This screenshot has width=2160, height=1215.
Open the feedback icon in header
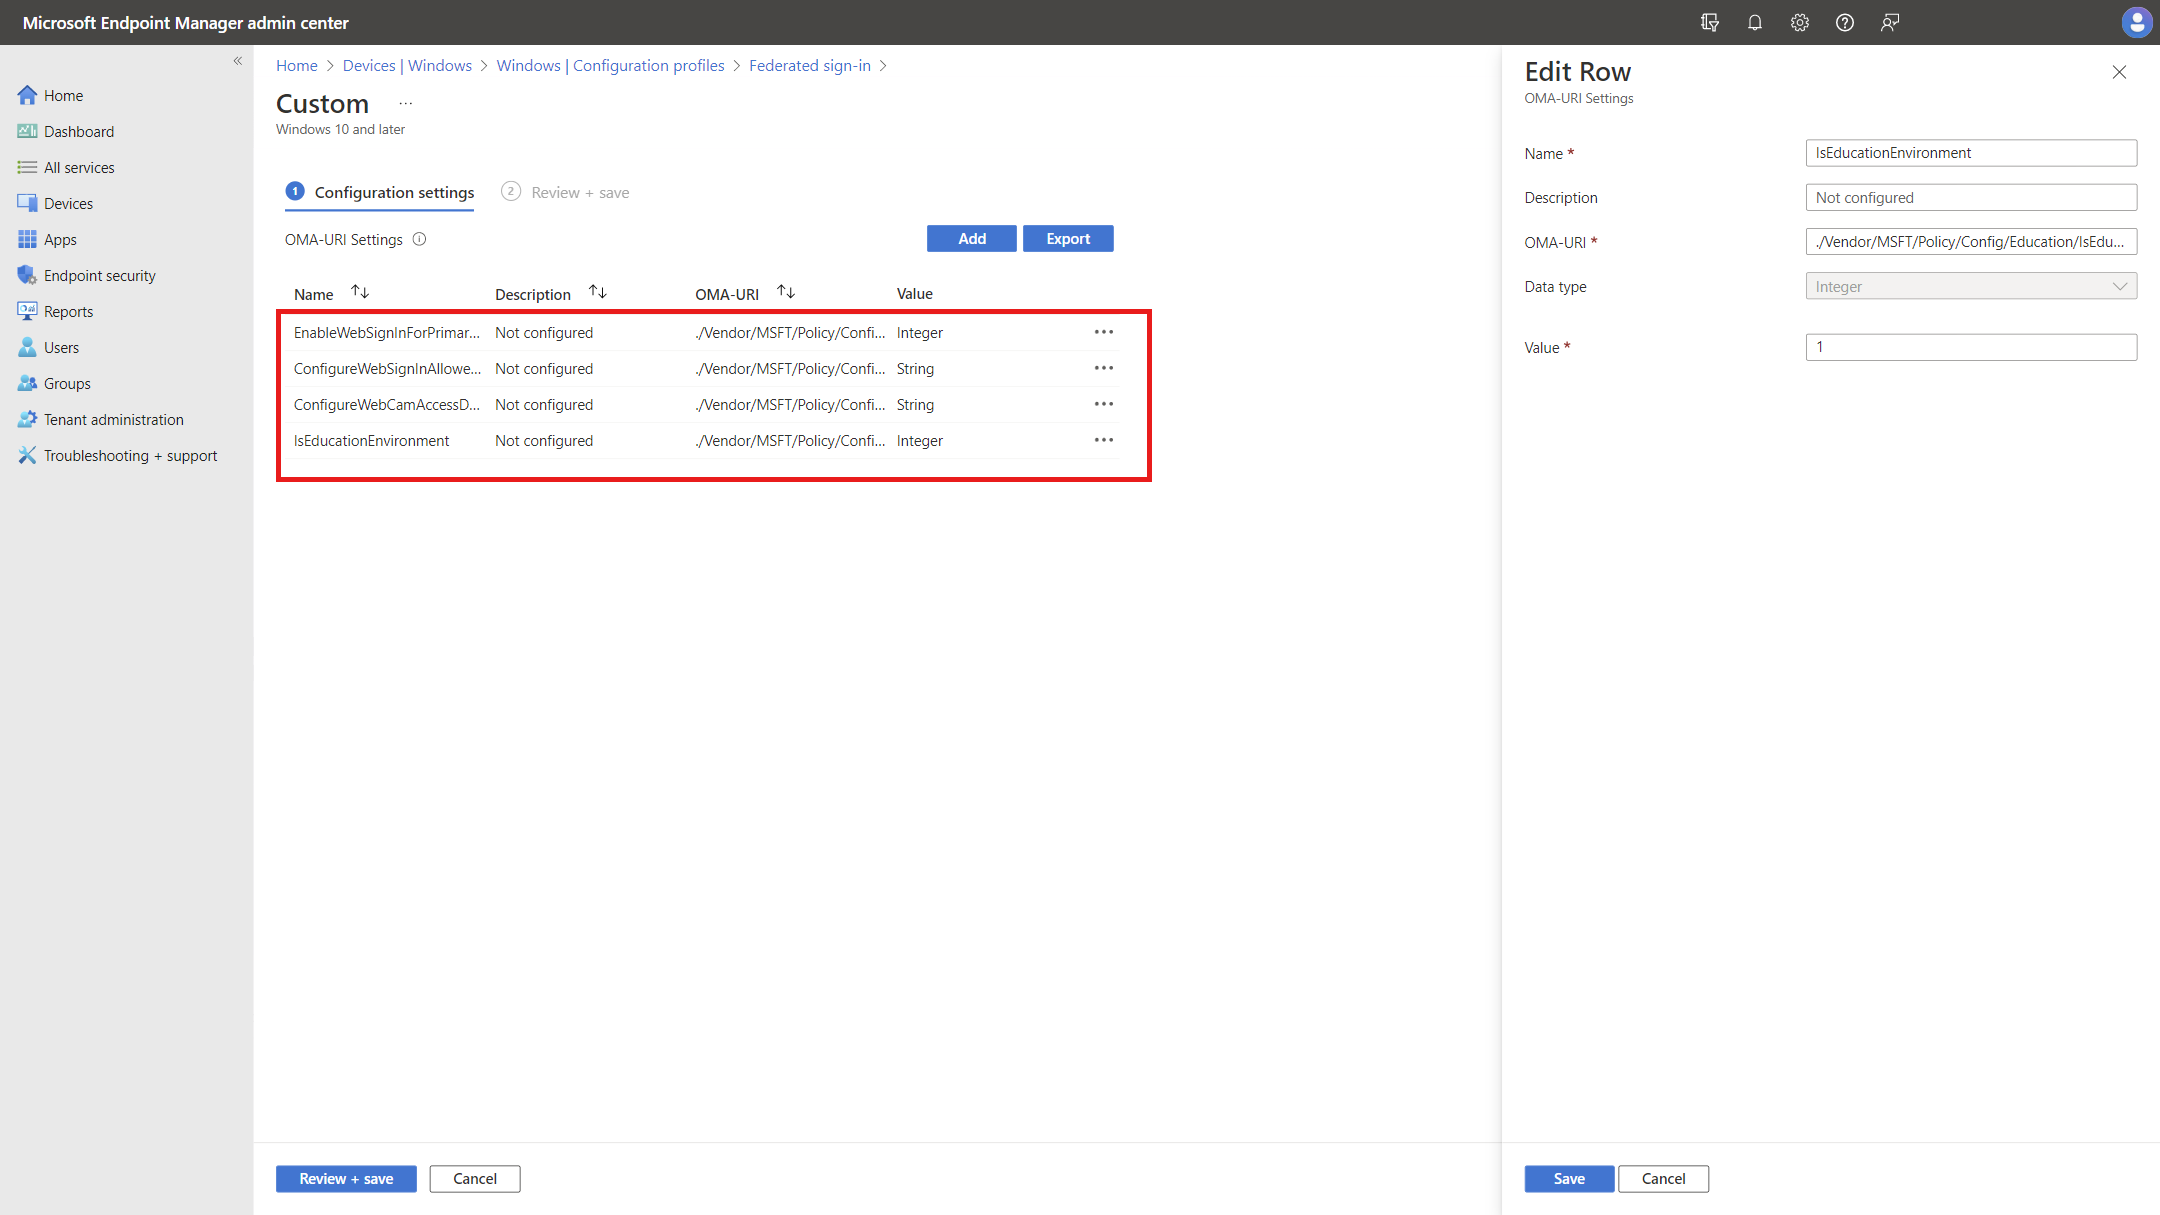tap(1889, 22)
